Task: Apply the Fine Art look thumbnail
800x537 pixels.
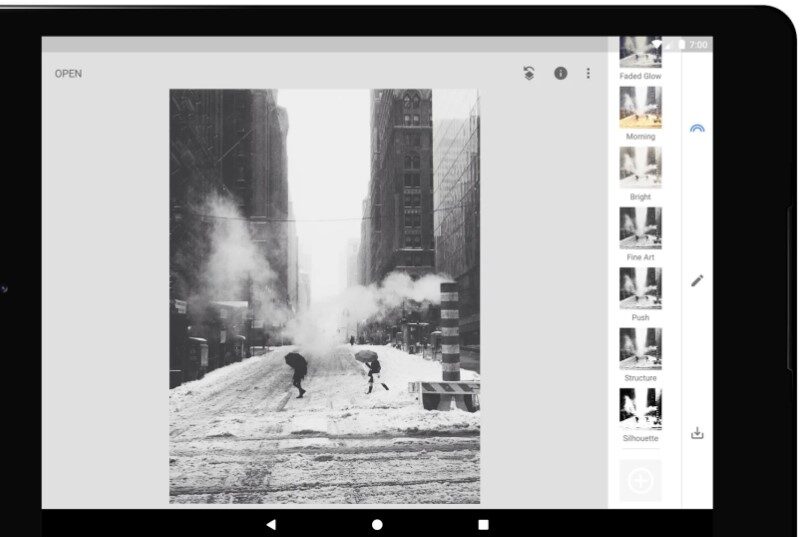Action: tap(640, 228)
